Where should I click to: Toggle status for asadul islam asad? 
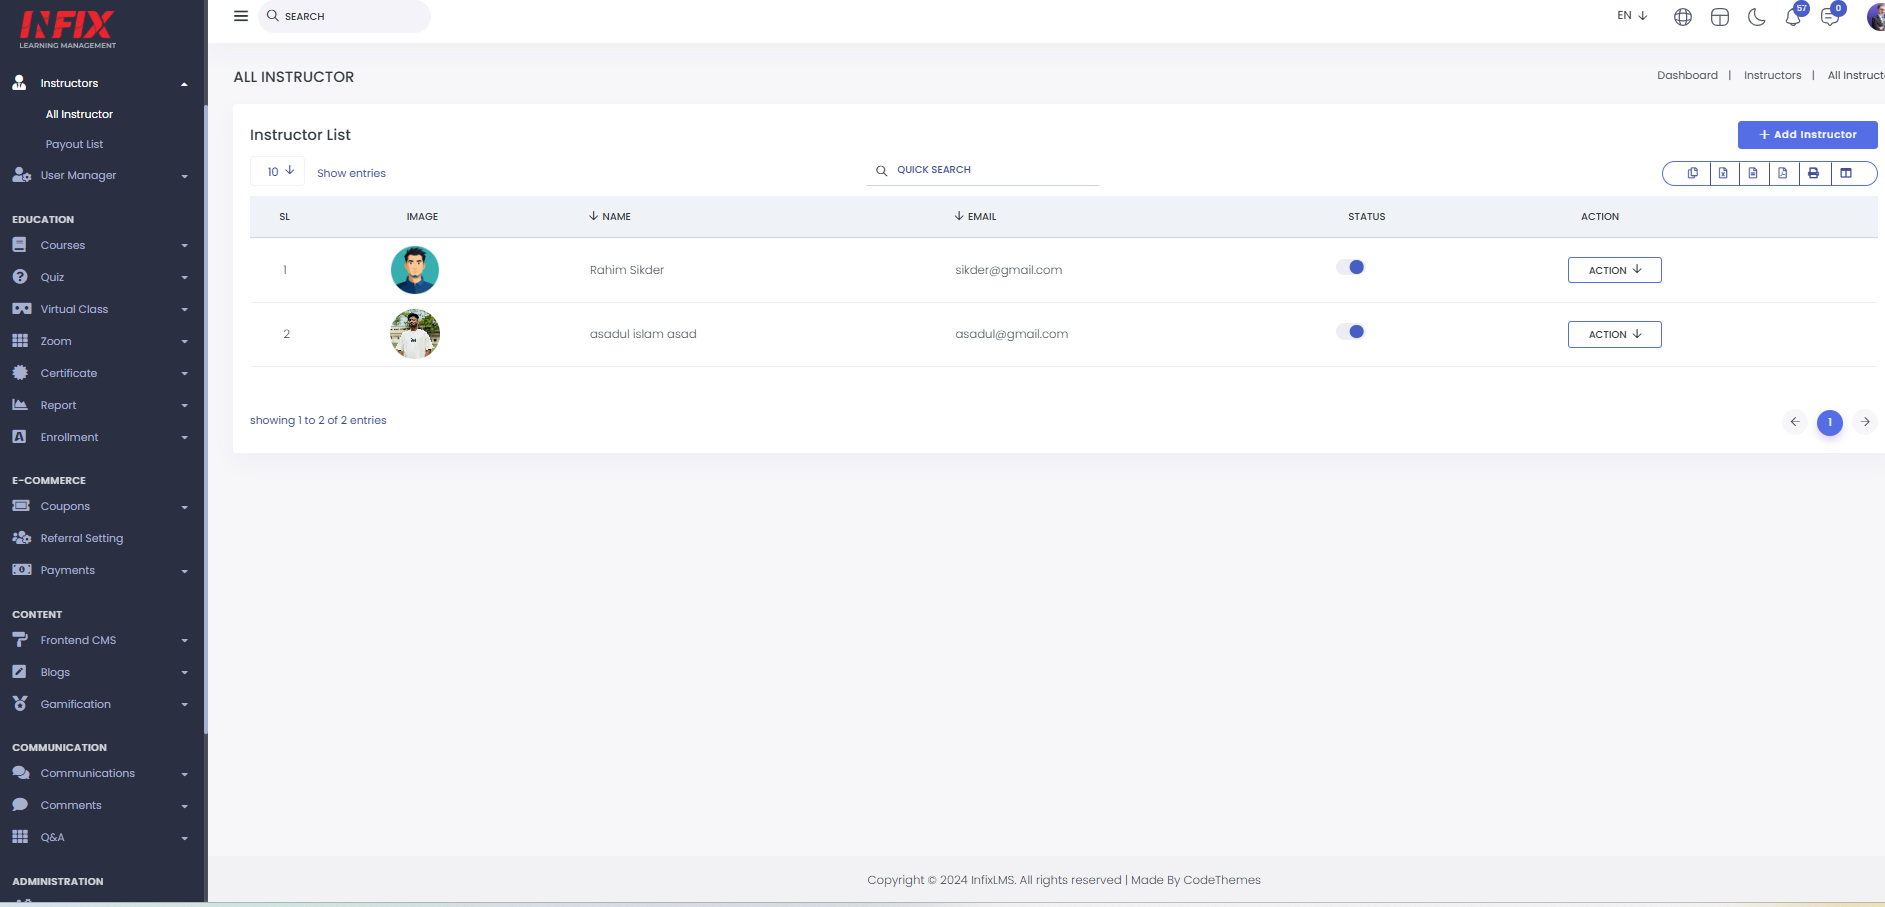pos(1350,332)
